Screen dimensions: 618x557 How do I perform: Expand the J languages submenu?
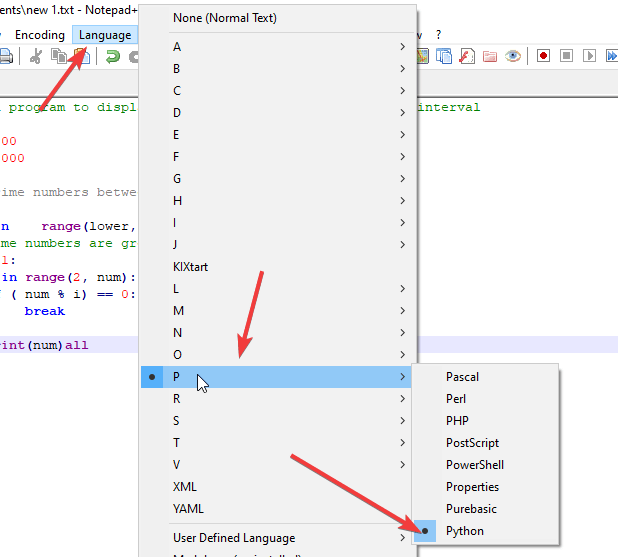click(x=278, y=245)
